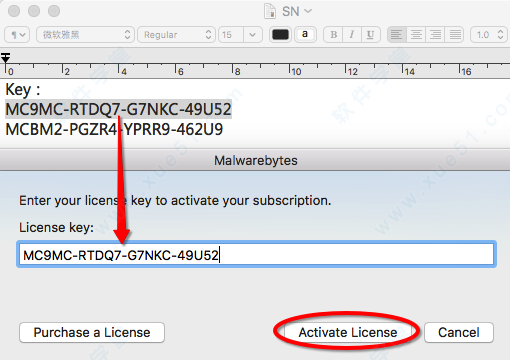Viewport: 510px width, 360px height.
Task: Open the Regular typeface dropdown
Action: (177, 35)
